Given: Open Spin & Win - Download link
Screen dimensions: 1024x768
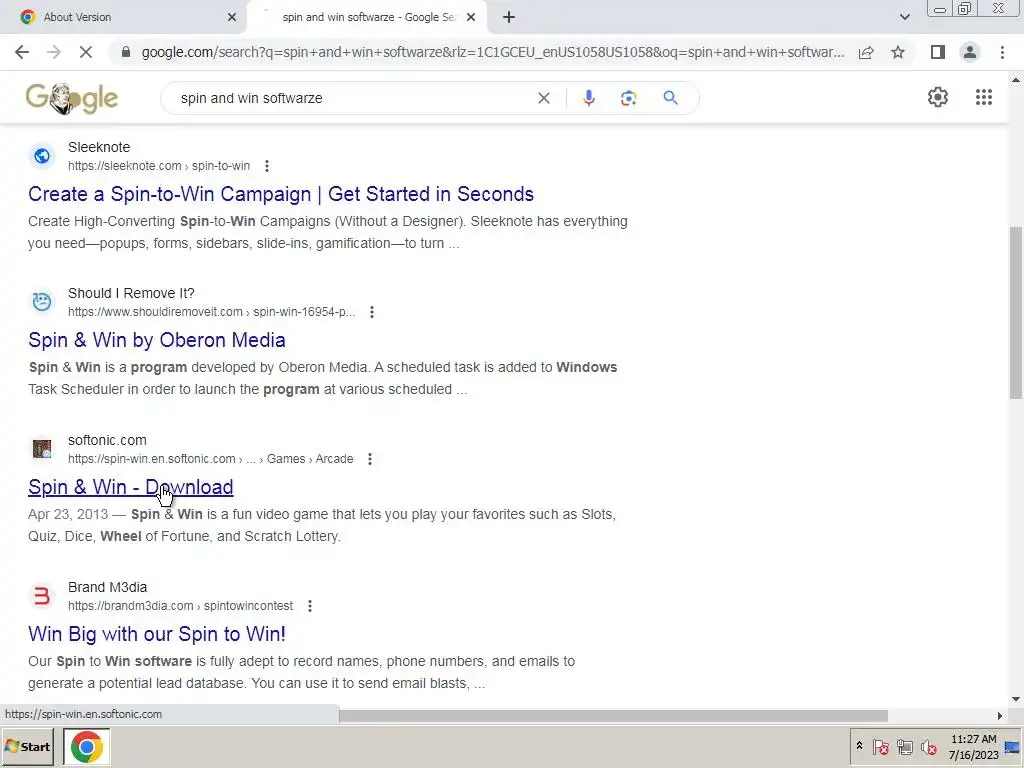Looking at the screenshot, I should pos(131,487).
